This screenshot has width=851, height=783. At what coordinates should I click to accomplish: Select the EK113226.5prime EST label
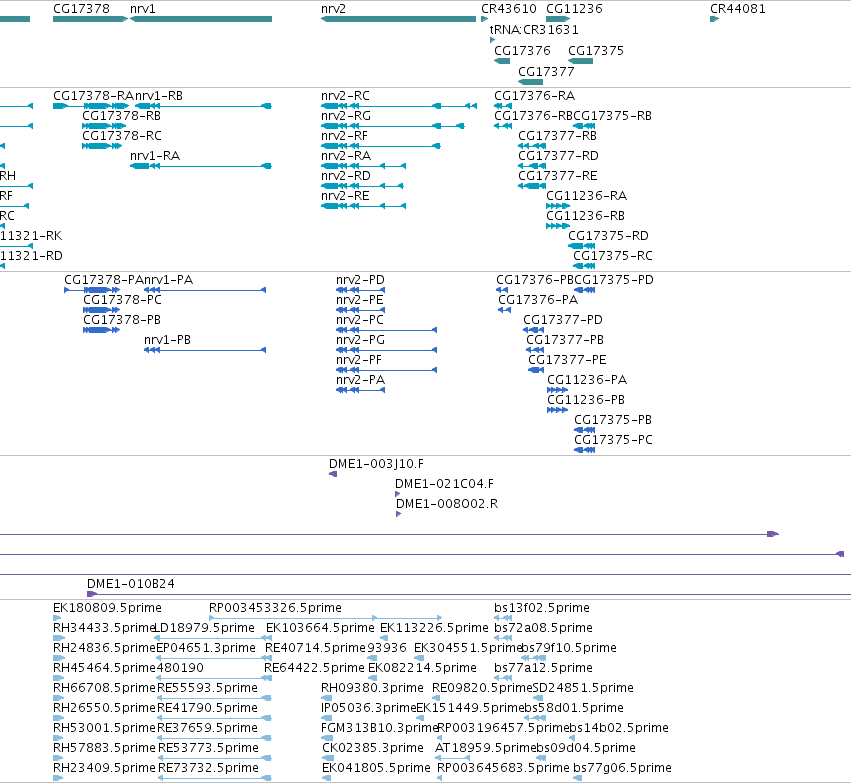coord(434,627)
